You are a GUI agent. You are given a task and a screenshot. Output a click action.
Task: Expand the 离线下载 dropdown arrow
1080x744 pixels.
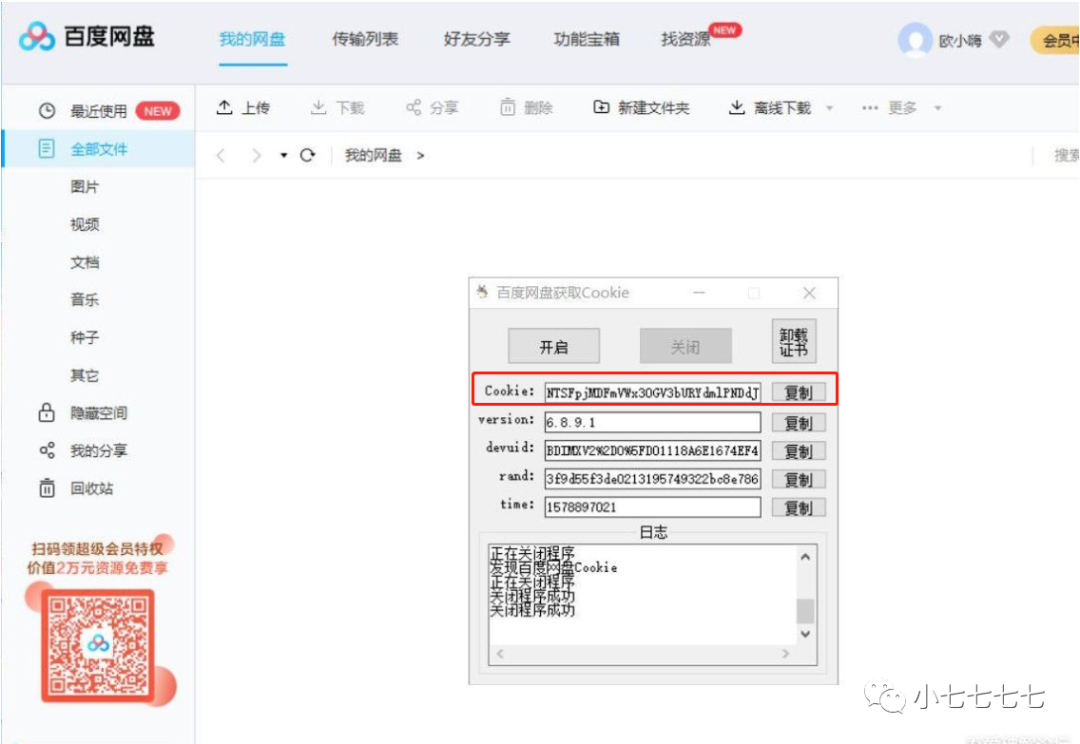coord(829,108)
